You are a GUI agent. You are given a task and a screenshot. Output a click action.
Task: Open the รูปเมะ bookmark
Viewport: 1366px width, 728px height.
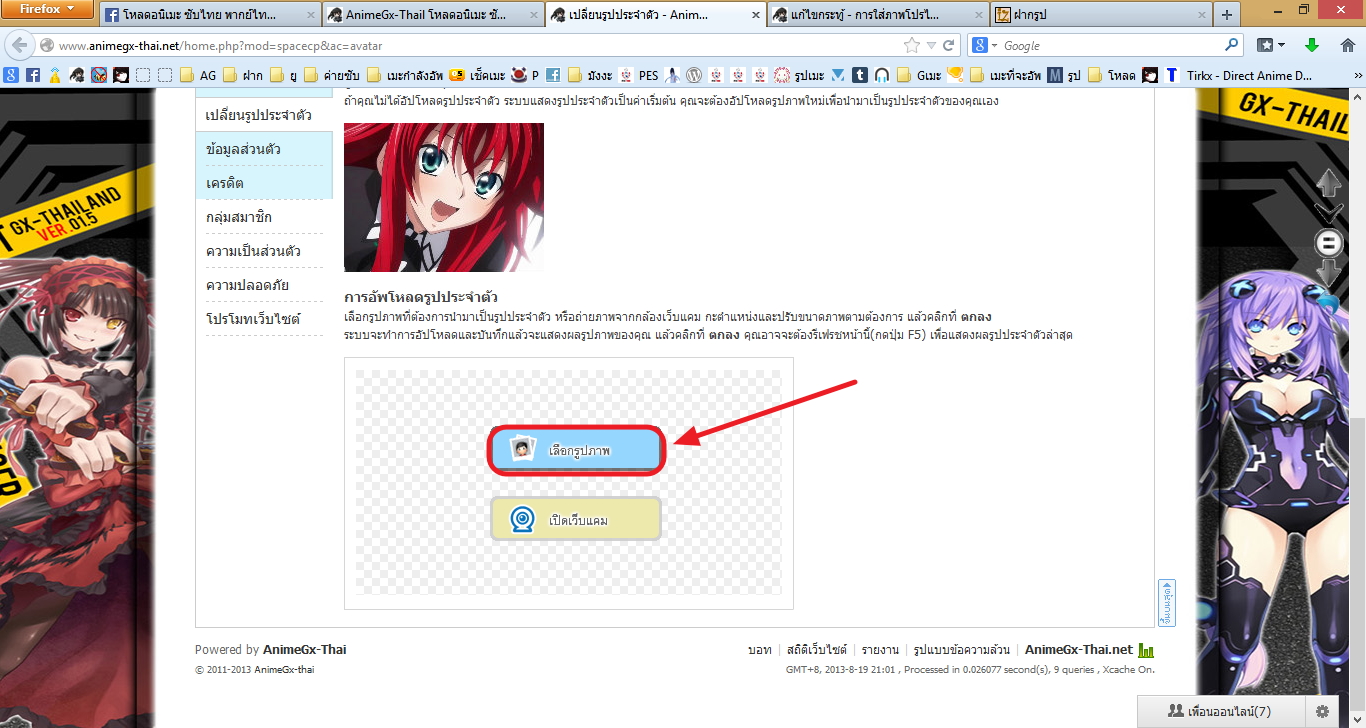(800, 75)
